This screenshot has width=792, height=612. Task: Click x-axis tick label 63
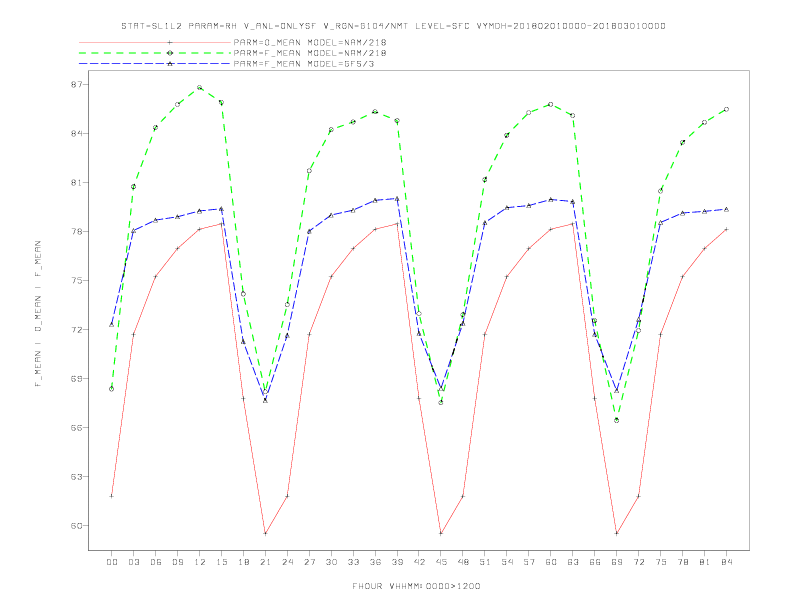pyautogui.click(x=573, y=562)
